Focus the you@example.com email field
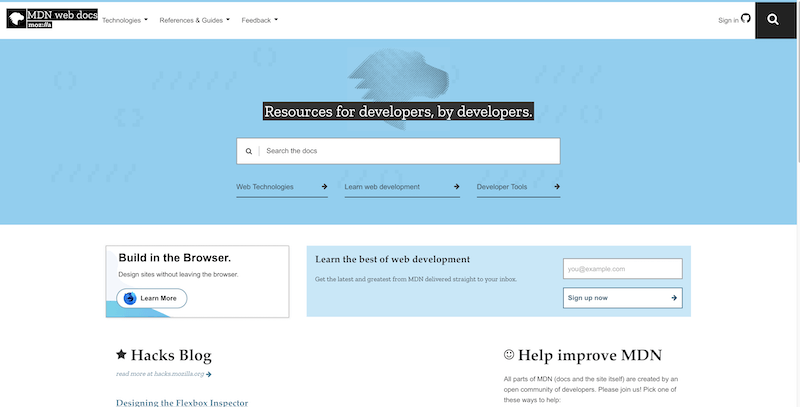 tap(622, 269)
